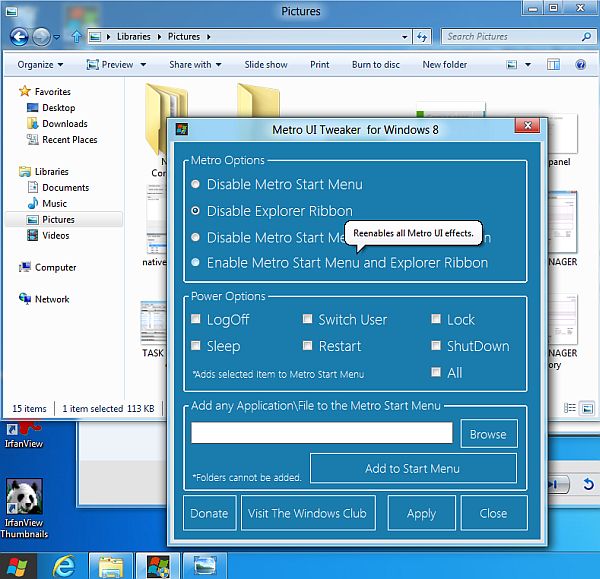The height and width of the screenshot is (579, 600).
Task: Click the Apply button
Action: pos(421,513)
